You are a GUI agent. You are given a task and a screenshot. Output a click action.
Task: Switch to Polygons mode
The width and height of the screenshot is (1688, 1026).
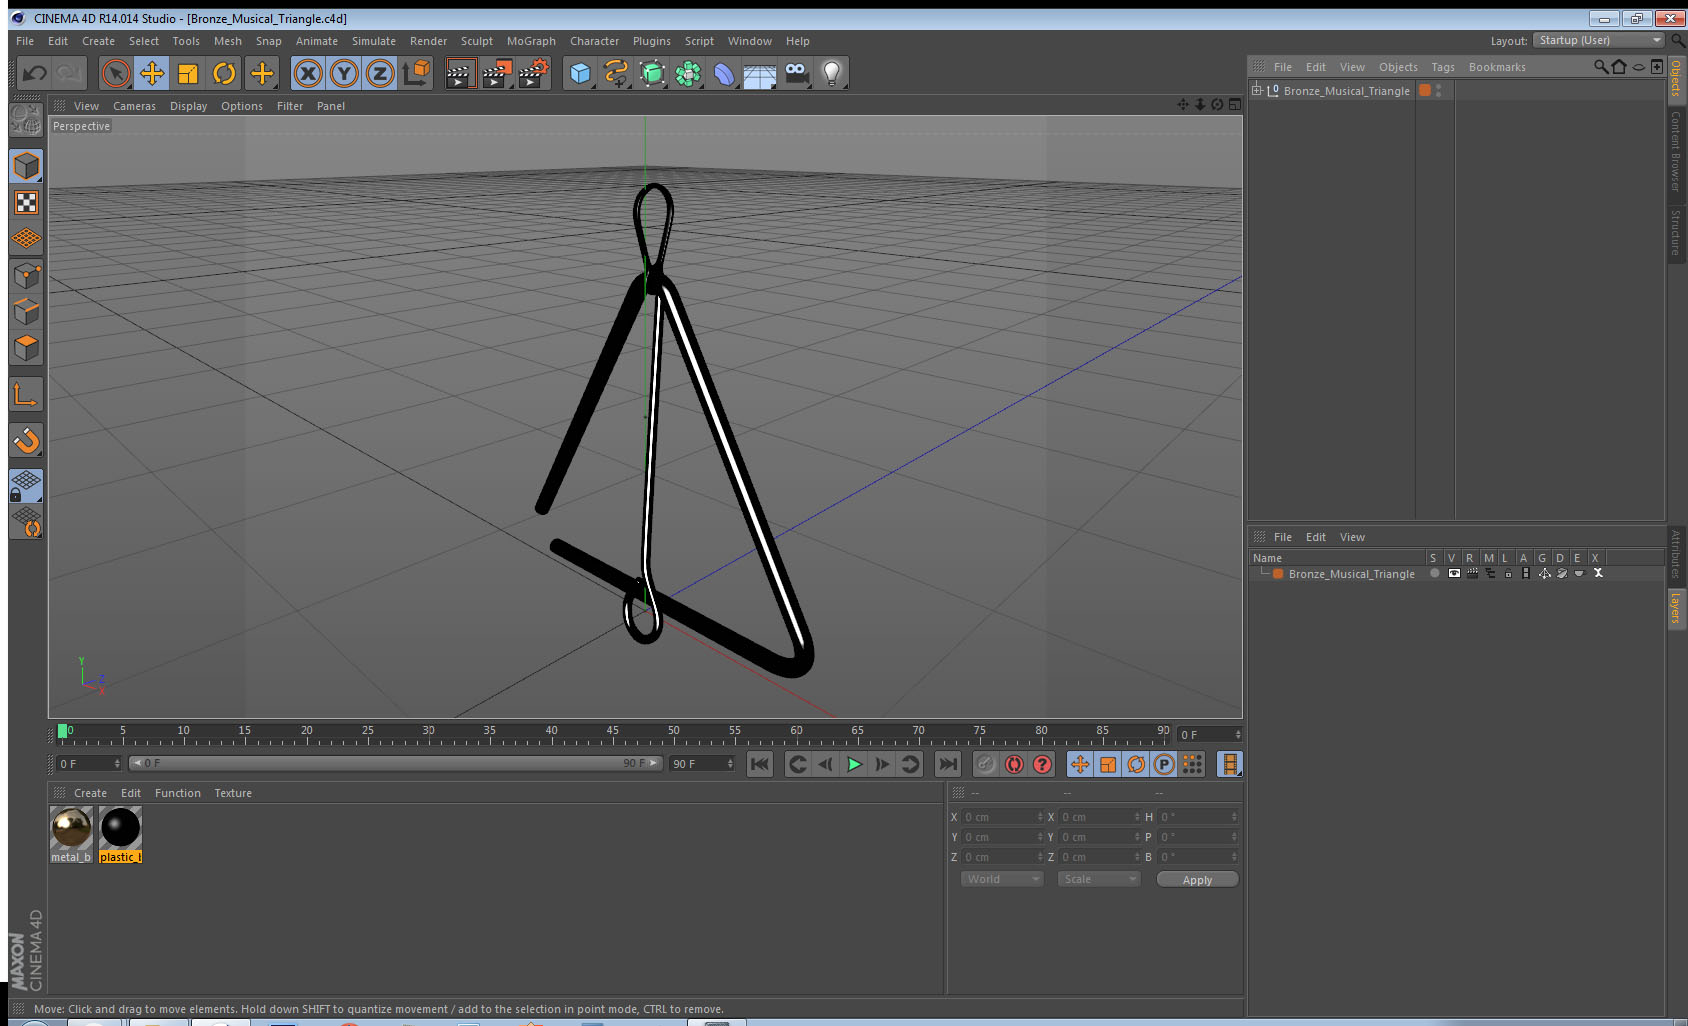(x=26, y=348)
